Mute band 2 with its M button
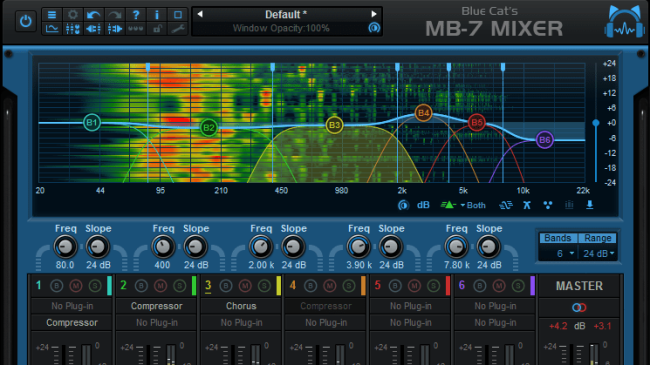 [160, 286]
